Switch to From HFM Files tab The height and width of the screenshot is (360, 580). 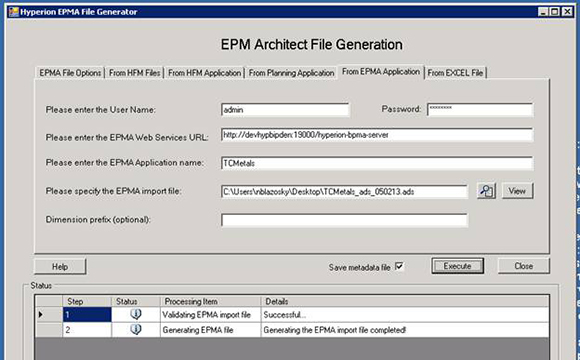click(x=135, y=73)
